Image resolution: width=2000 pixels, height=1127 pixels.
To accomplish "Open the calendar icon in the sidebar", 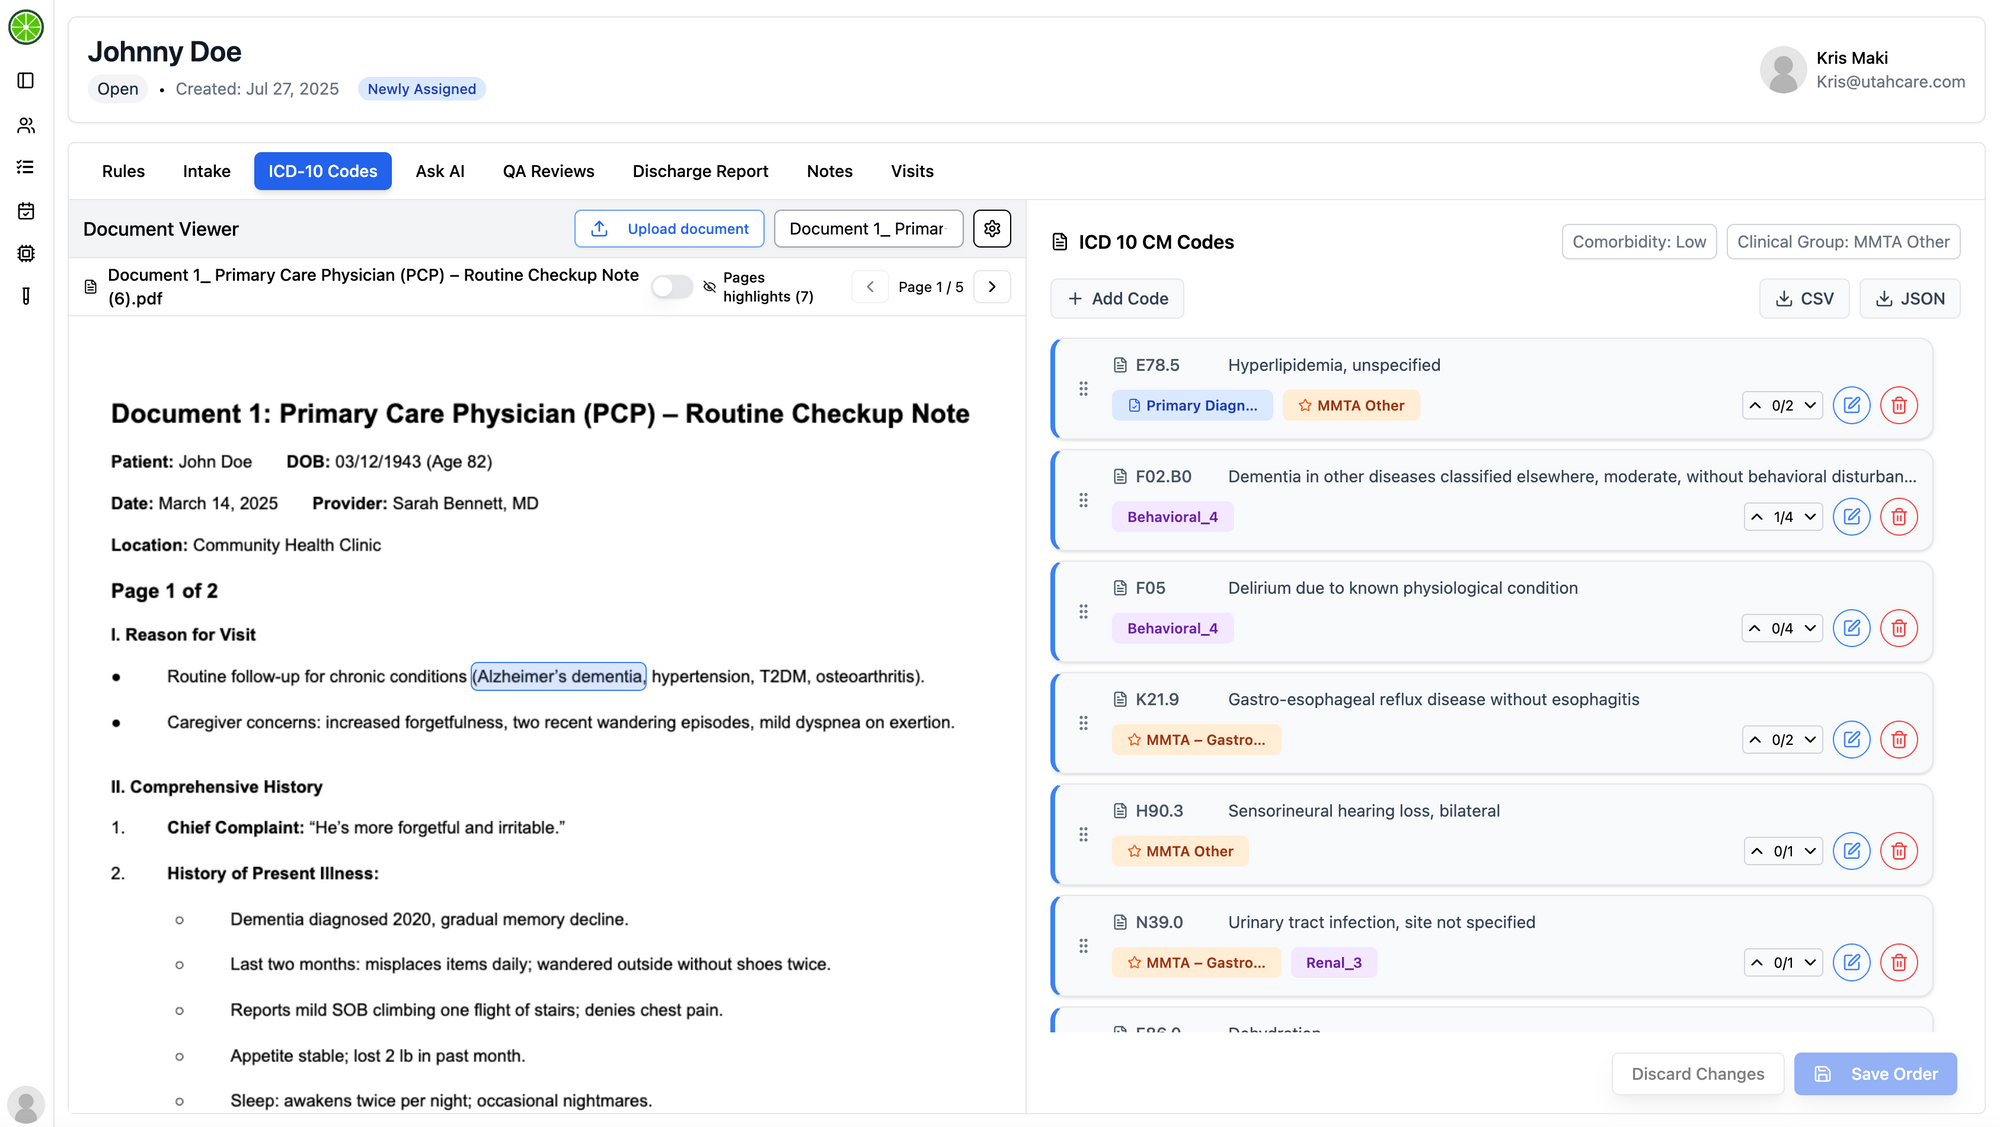I will tap(26, 211).
